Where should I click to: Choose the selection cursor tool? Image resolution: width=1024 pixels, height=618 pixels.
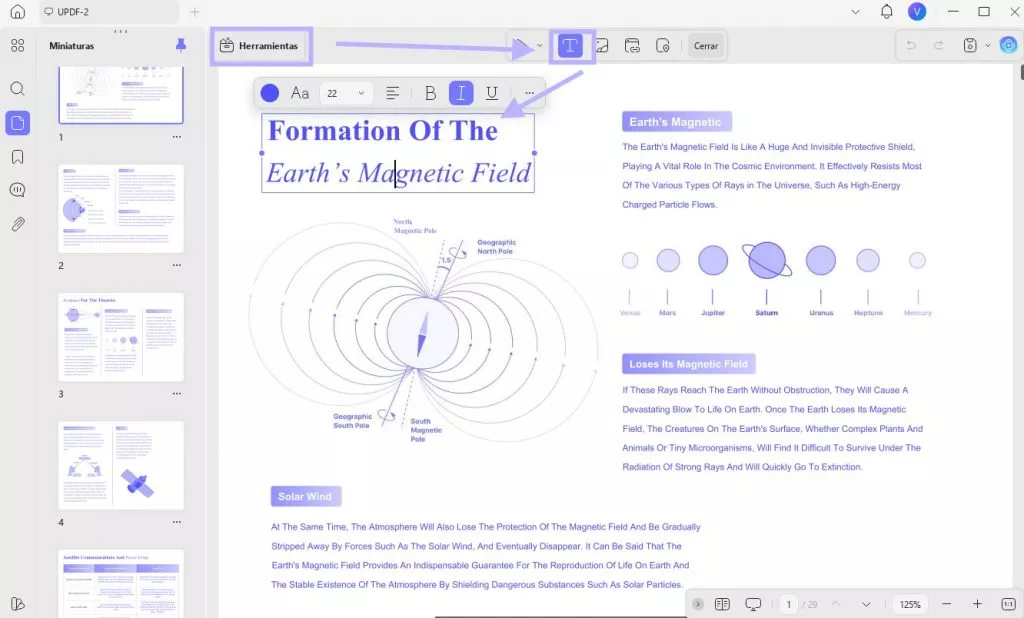[520, 46]
